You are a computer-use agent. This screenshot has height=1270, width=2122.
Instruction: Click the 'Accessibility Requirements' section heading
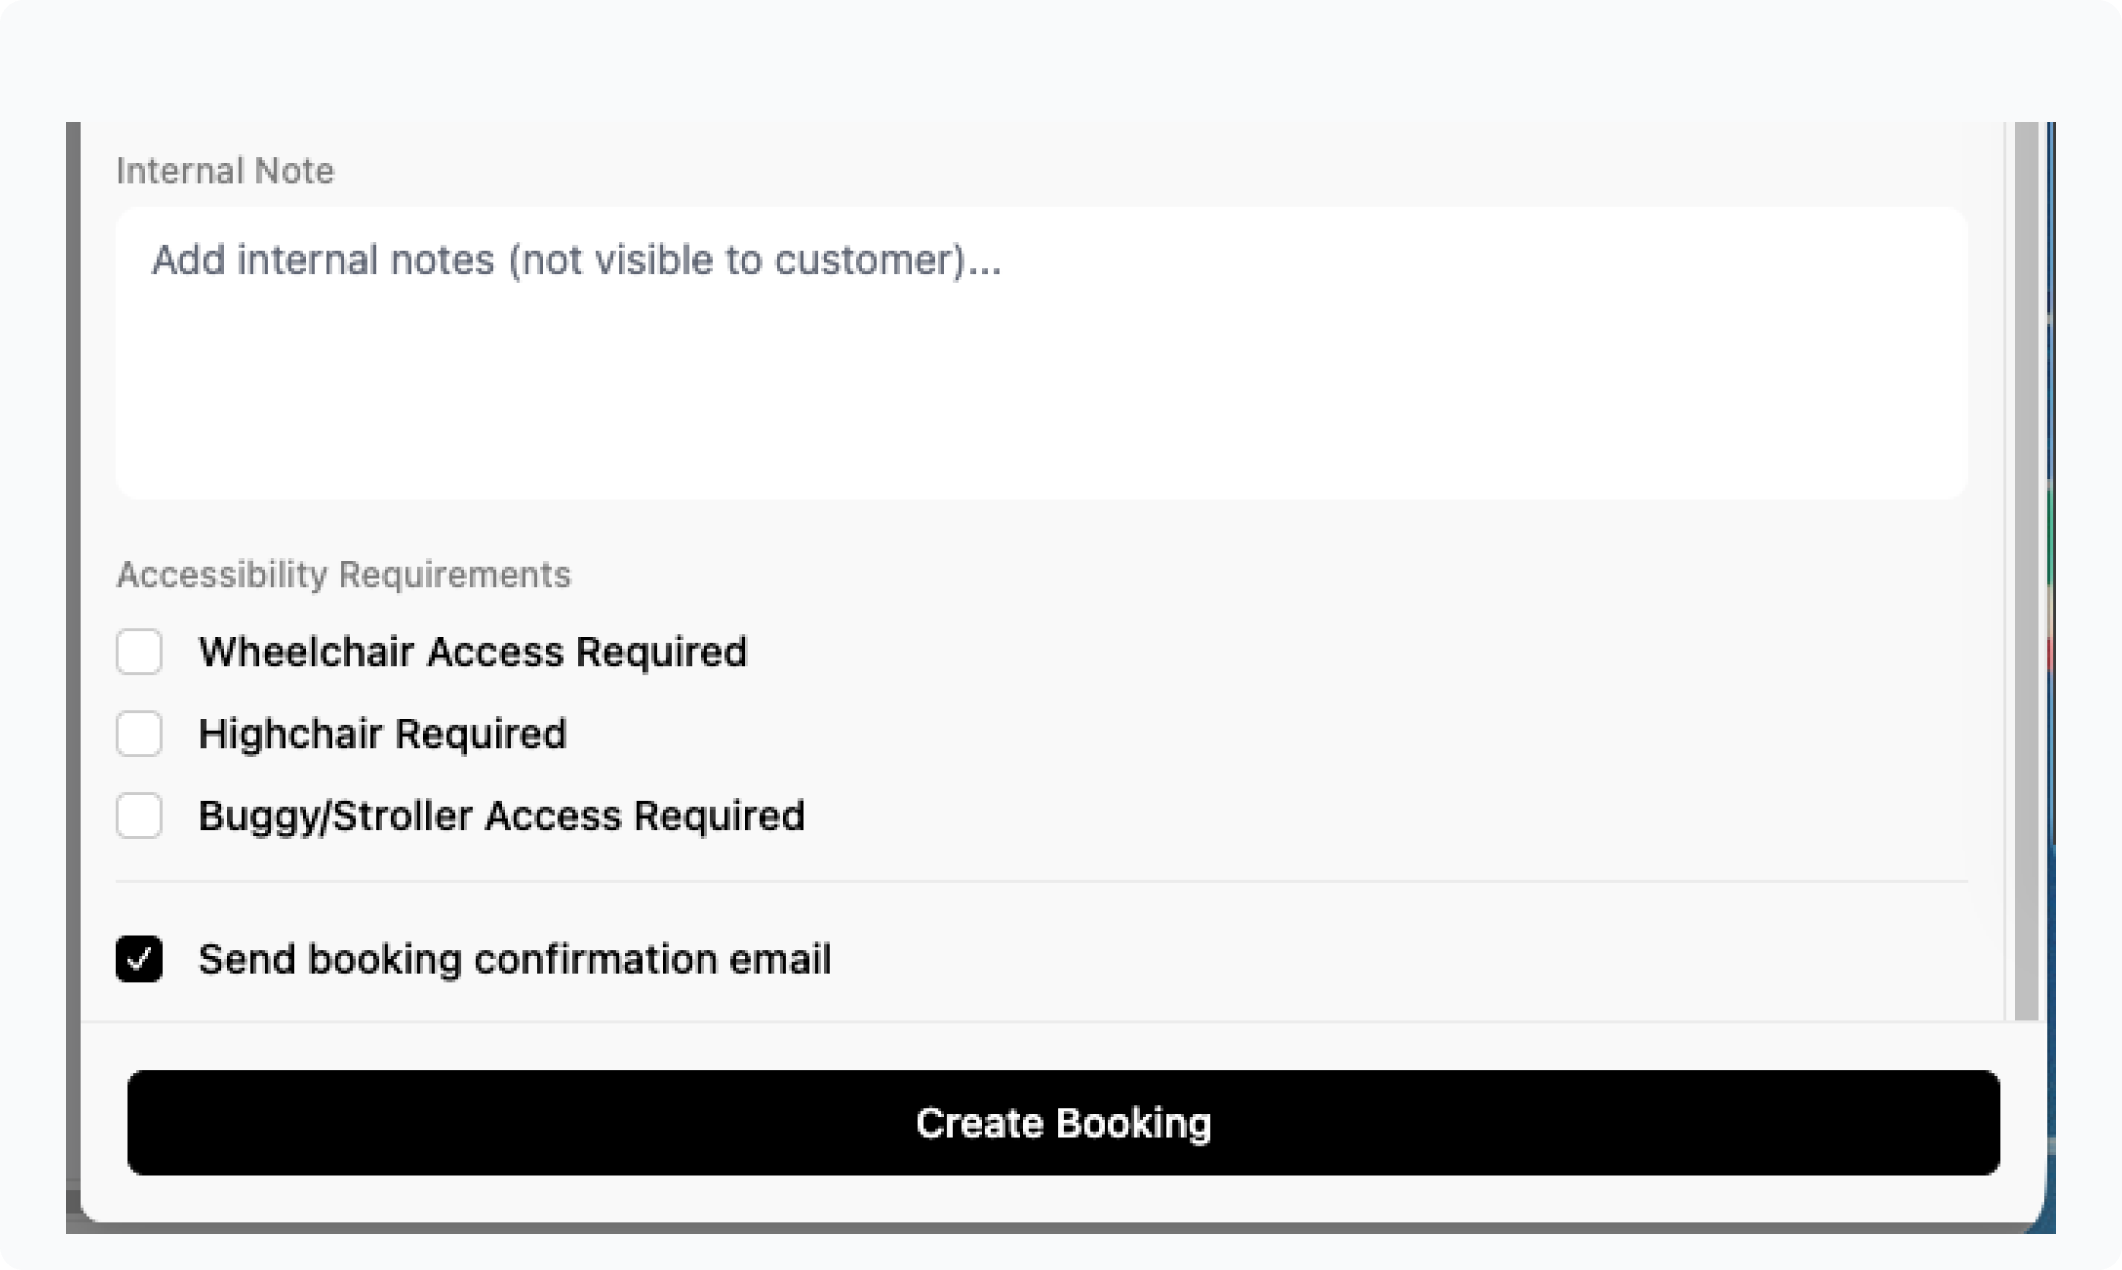[x=343, y=575]
